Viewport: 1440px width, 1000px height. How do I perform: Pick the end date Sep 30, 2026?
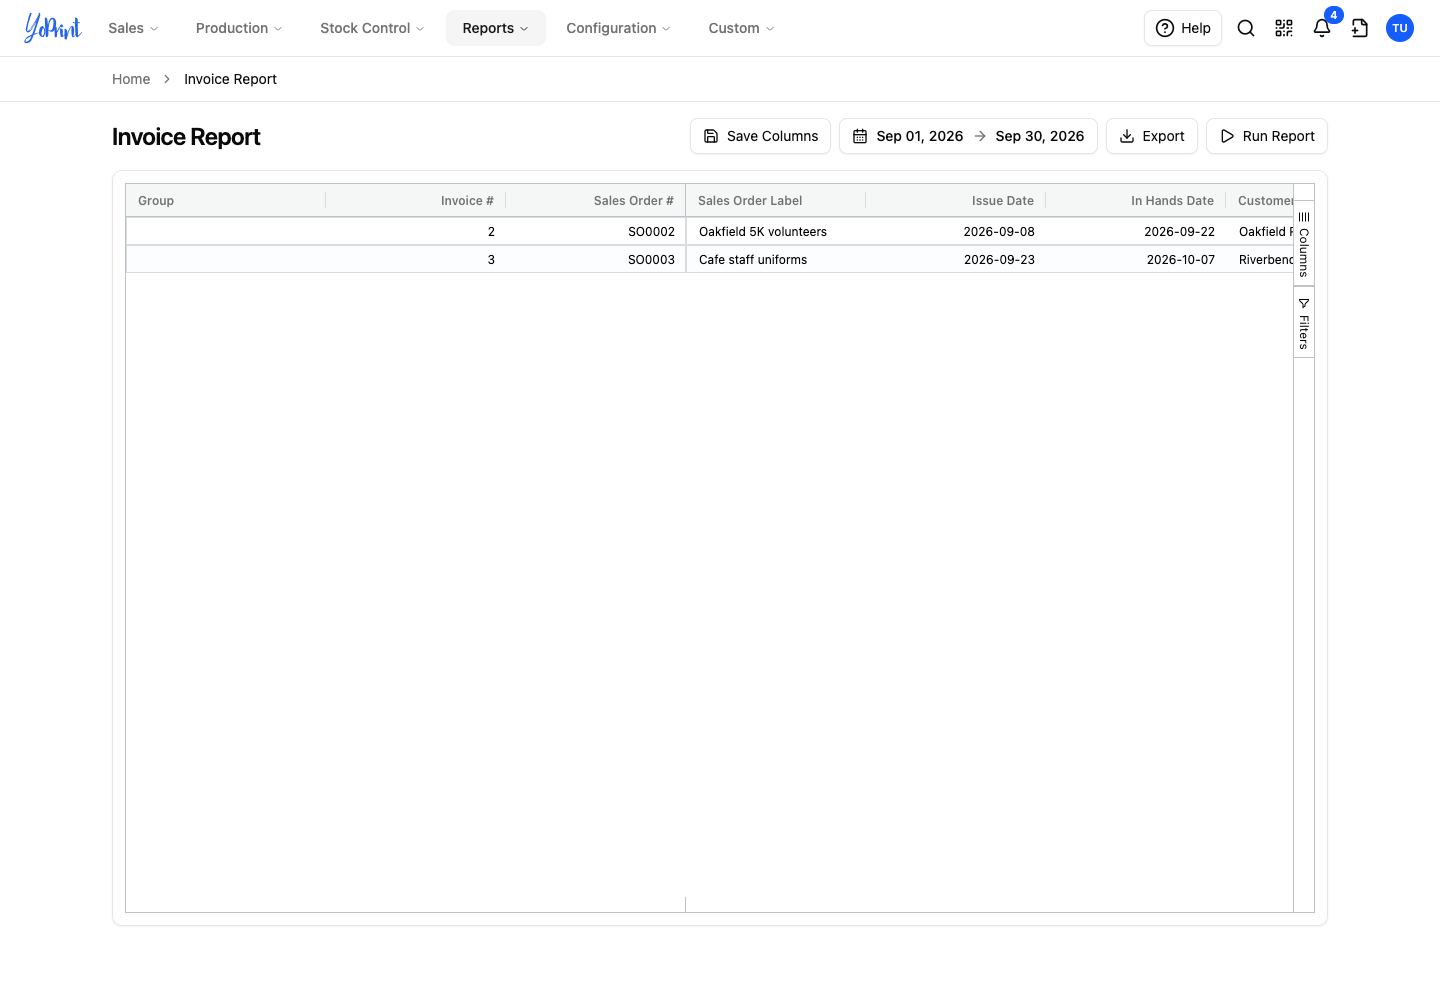1040,136
